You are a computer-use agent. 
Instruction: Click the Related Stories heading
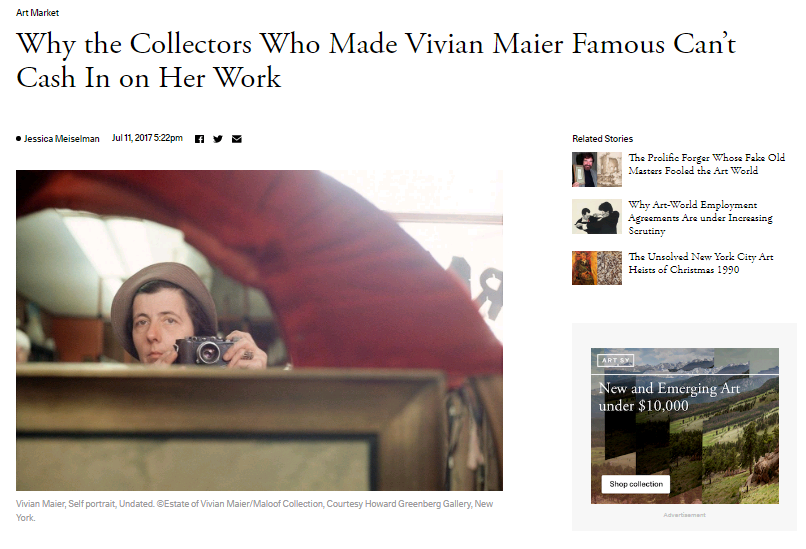tap(602, 139)
